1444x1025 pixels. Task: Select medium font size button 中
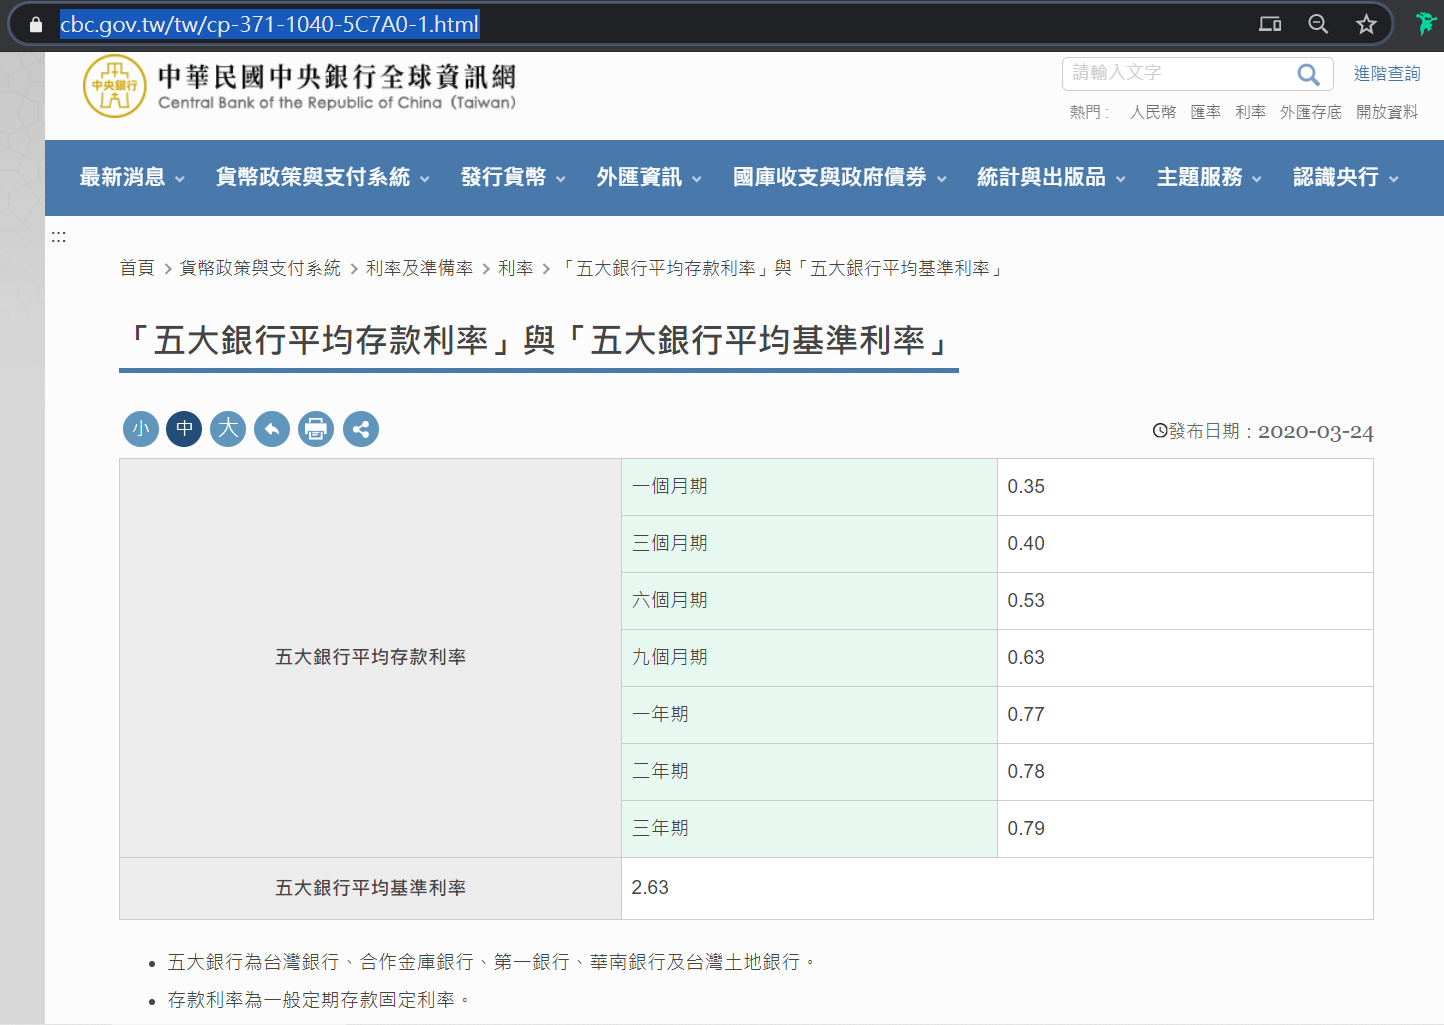pos(184,429)
